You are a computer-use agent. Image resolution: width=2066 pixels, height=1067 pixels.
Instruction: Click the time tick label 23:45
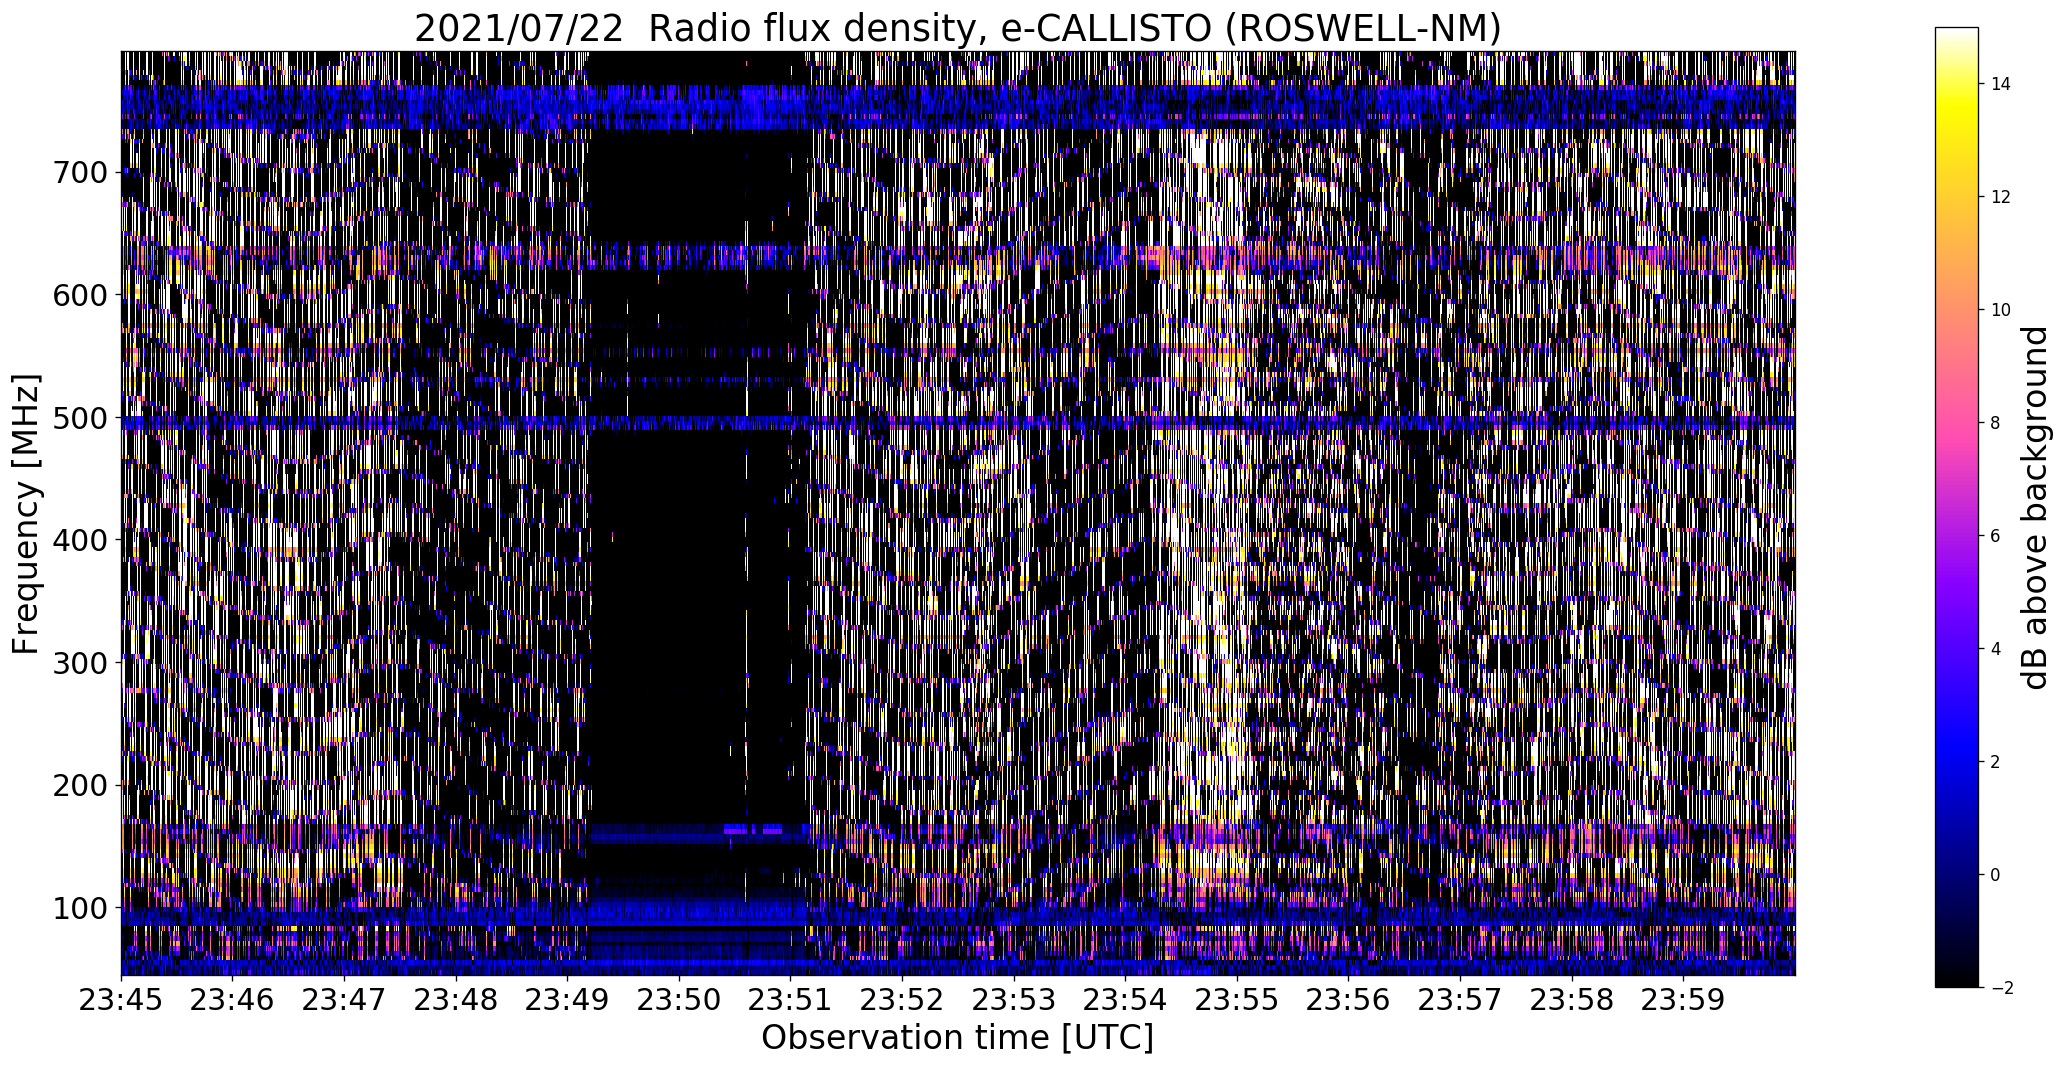coord(121,1000)
